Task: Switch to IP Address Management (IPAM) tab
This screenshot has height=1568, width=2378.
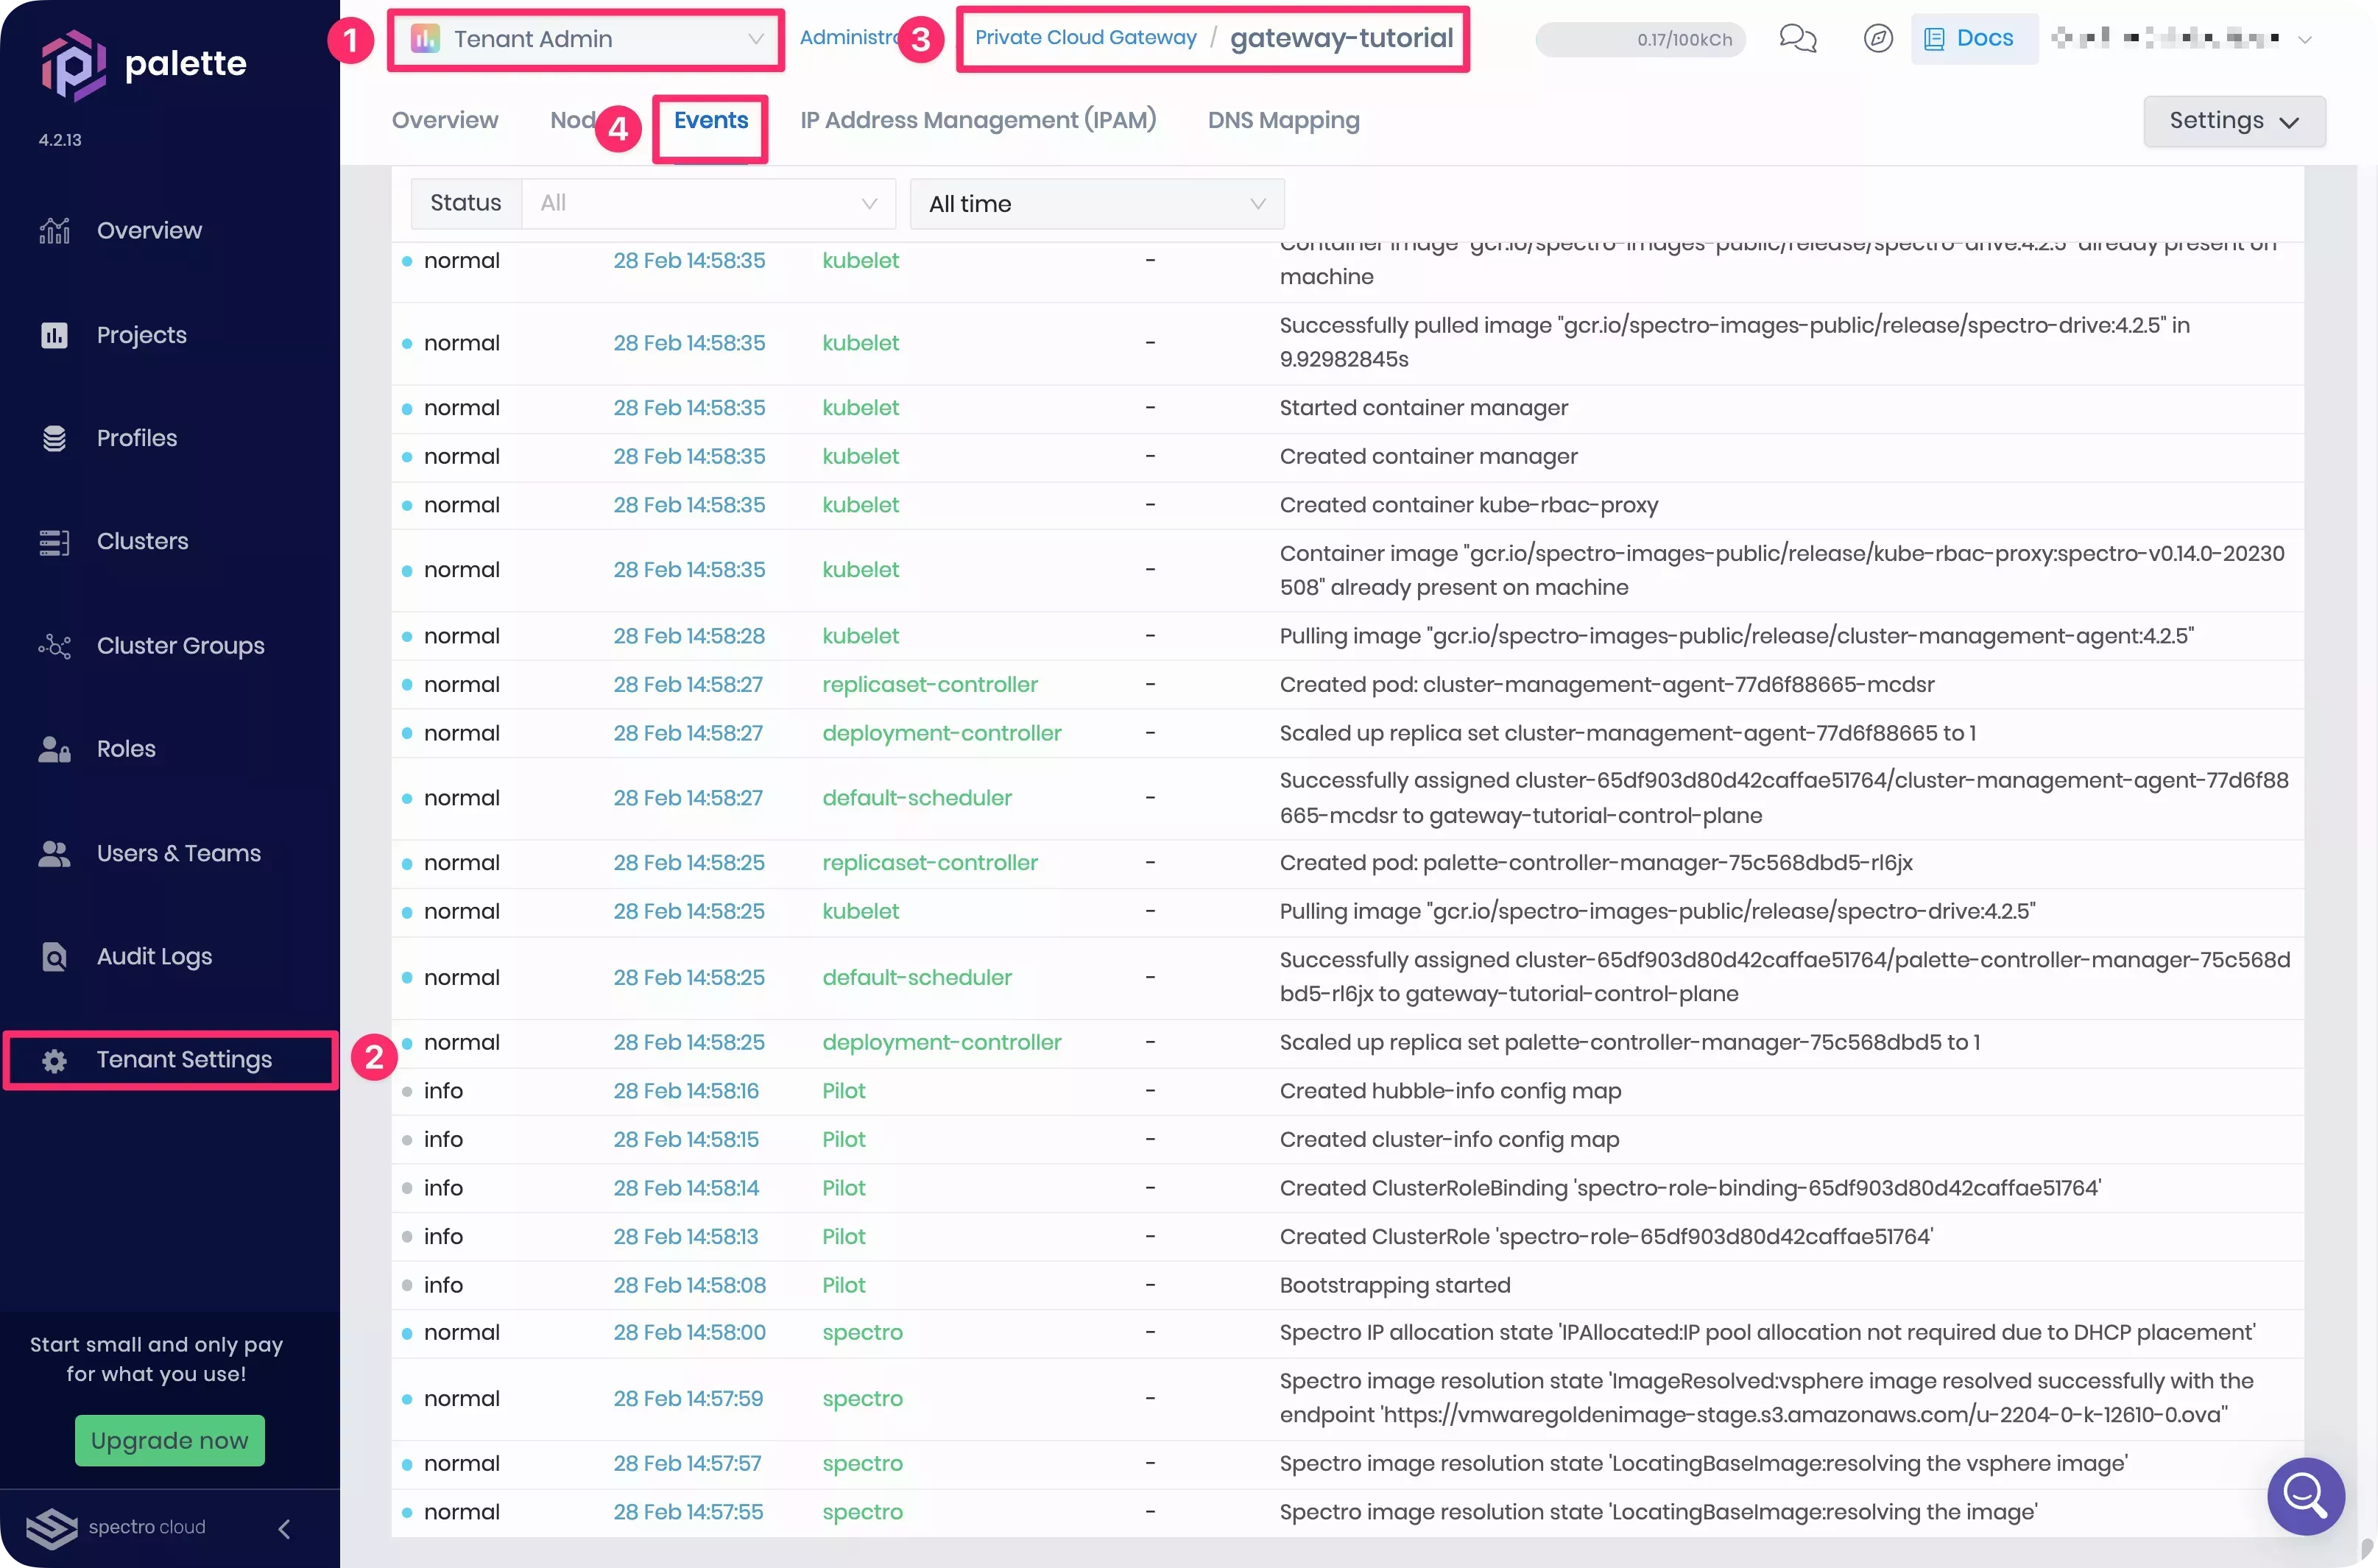Action: (x=977, y=121)
